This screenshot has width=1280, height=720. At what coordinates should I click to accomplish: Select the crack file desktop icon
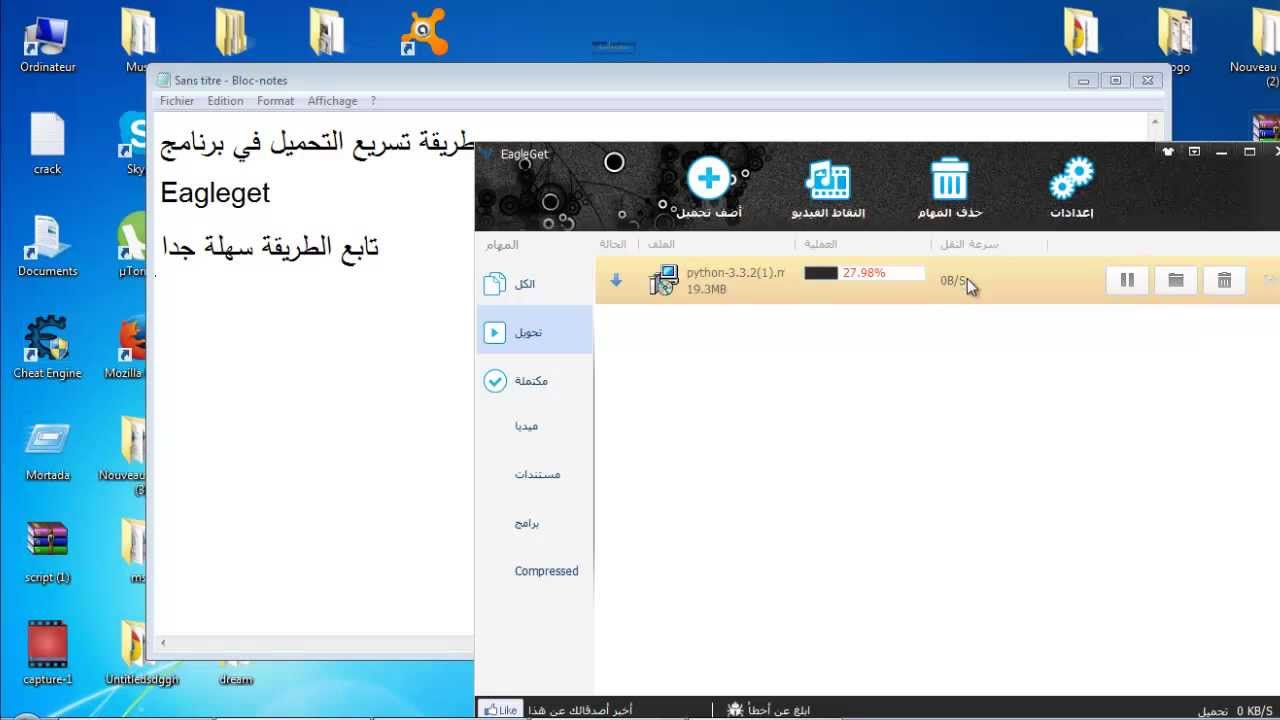[47, 143]
